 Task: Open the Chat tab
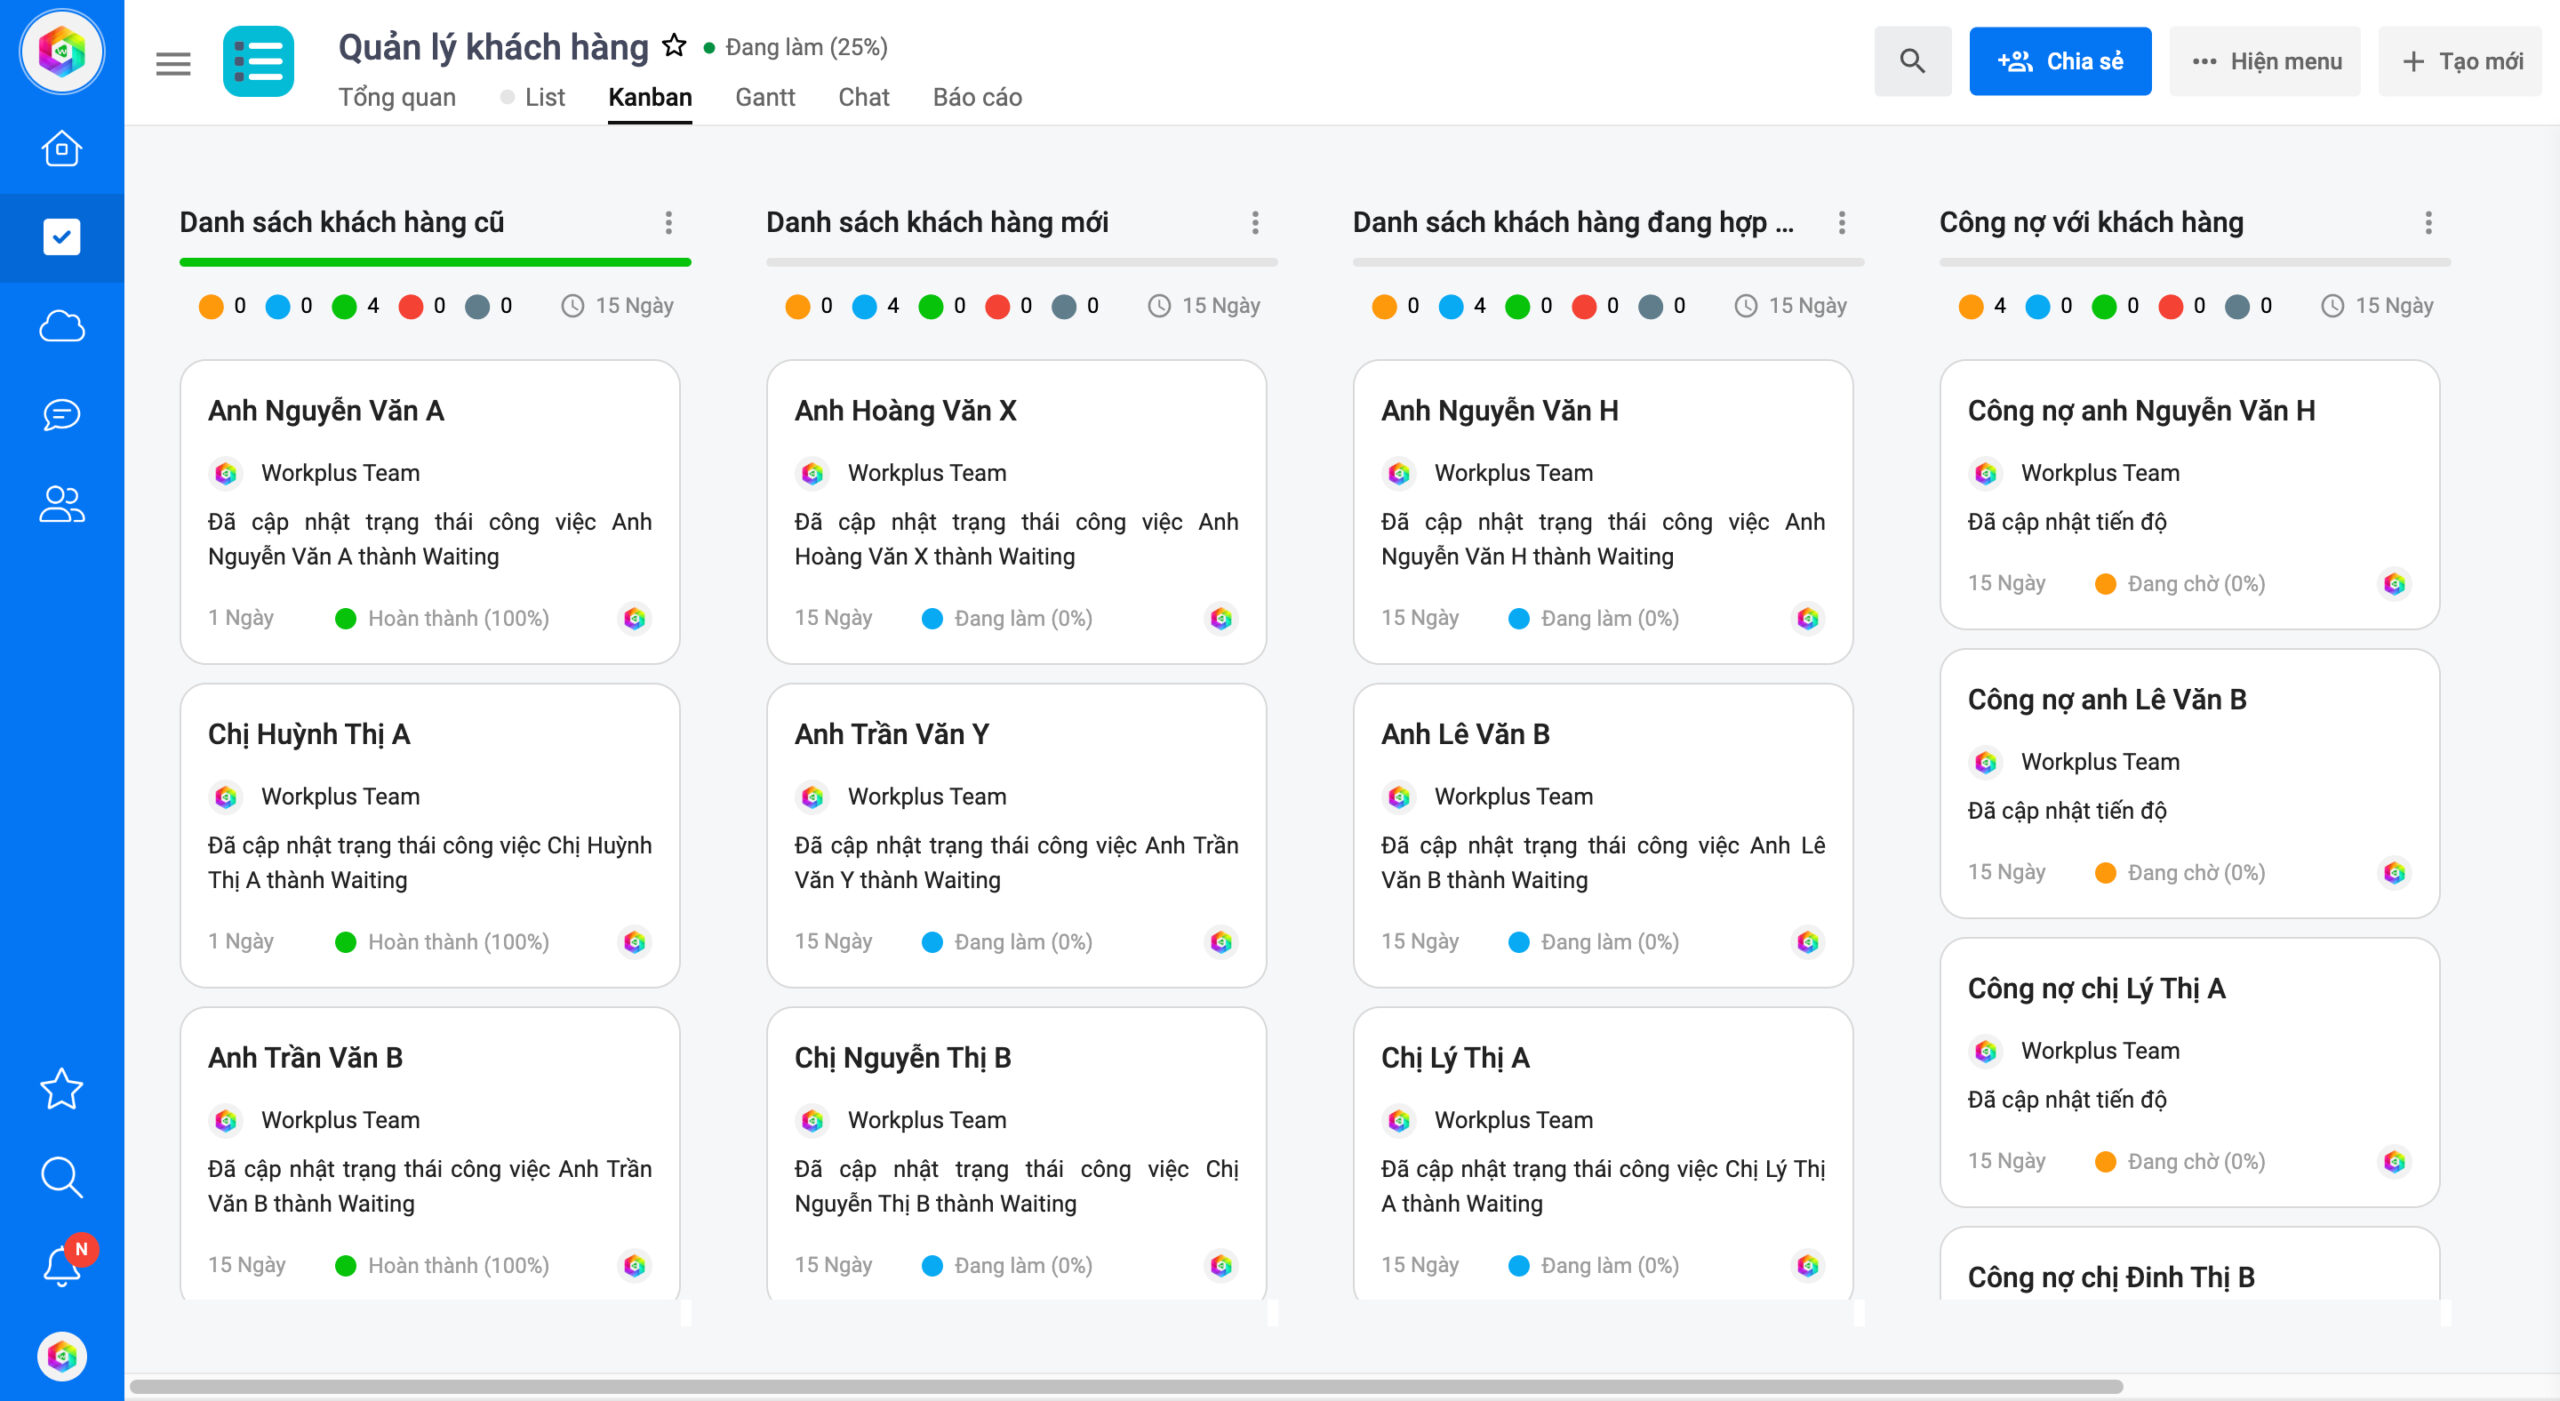864,97
